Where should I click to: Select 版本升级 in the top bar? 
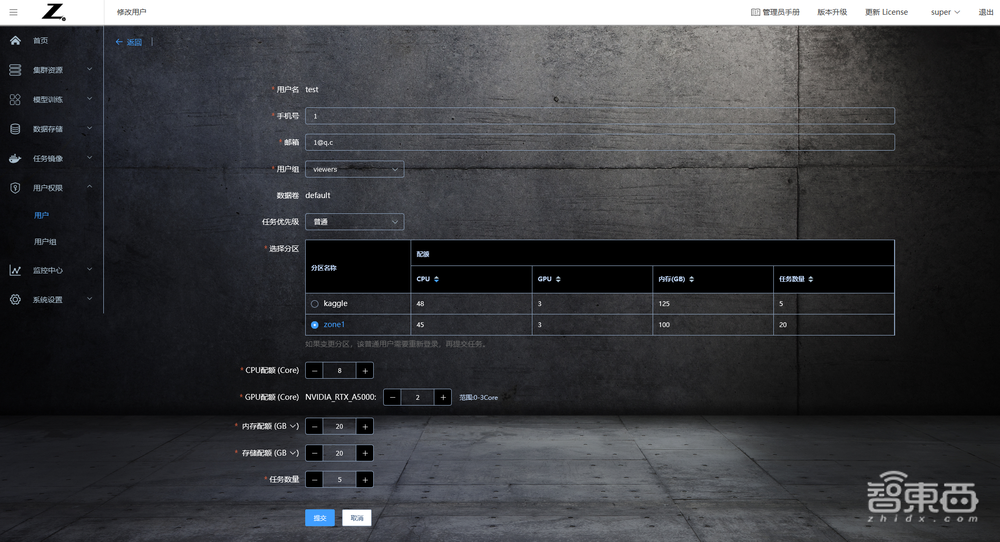[x=831, y=12]
